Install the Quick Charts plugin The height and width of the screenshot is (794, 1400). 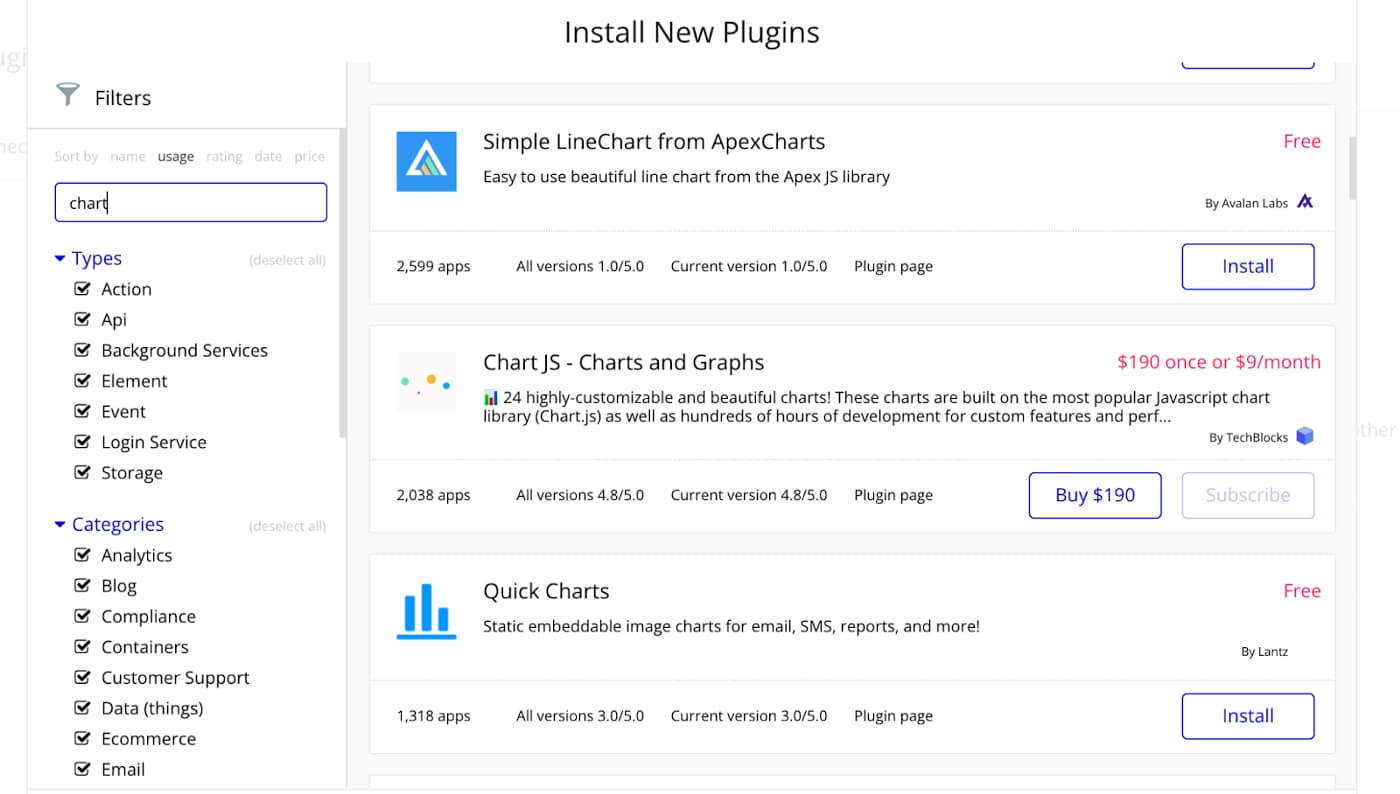click(1248, 716)
